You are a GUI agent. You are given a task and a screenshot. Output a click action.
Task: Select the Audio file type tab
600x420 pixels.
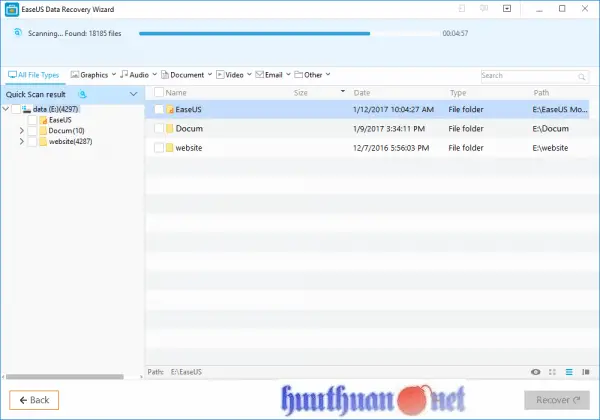point(134,75)
